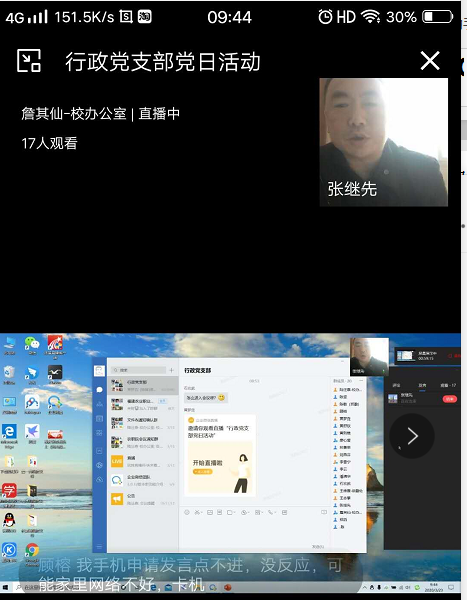Click the orange button on 开始直播啦 card
467x600 pixels.
tap(202, 472)
